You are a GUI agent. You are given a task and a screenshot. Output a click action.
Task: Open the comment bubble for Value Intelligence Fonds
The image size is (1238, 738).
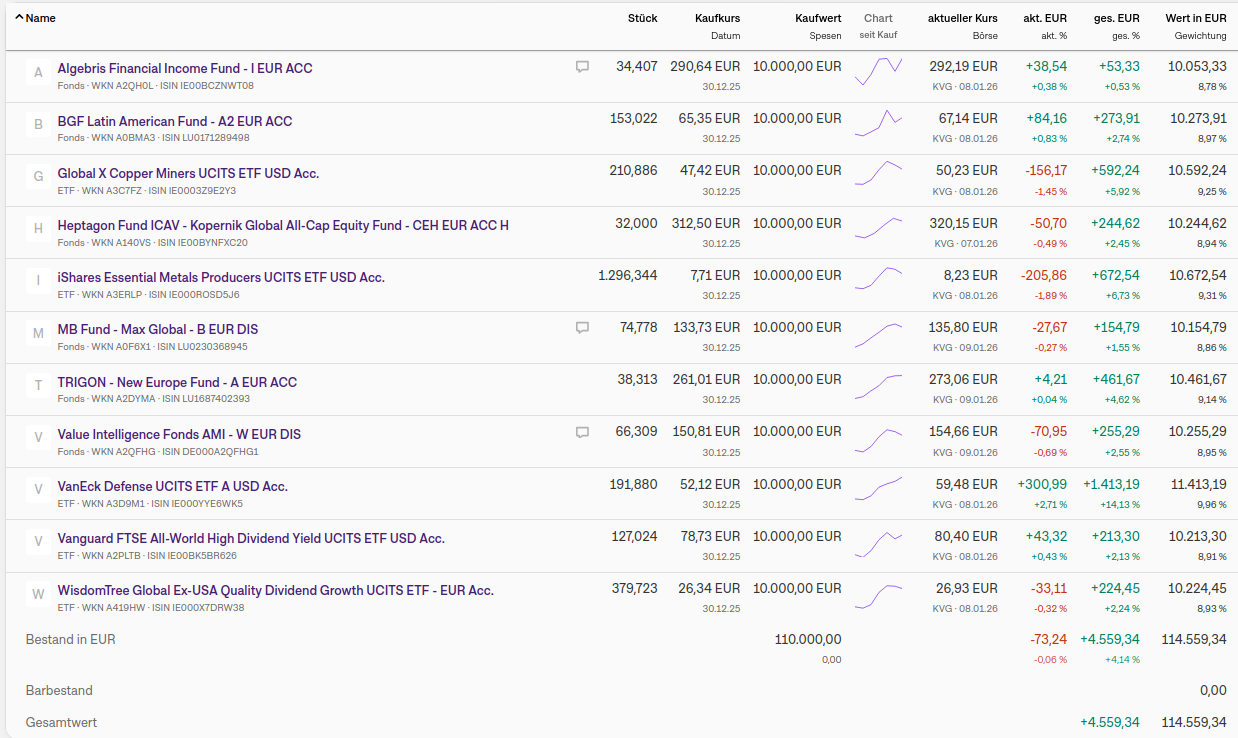click(582, 433)
